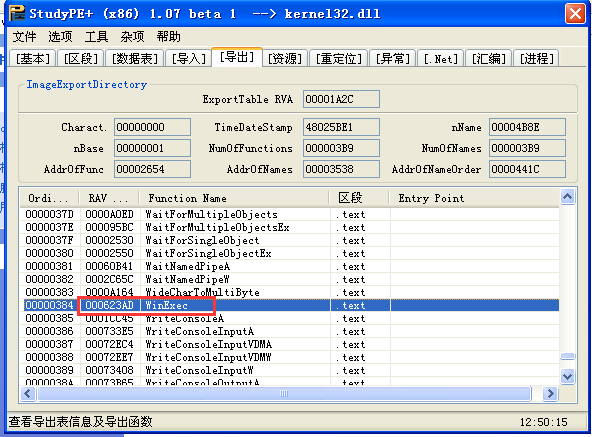The height and width of the screenshot is (437, 592).
Task: Select the WaitNamedPipeA row
Action: click(290, 266)
